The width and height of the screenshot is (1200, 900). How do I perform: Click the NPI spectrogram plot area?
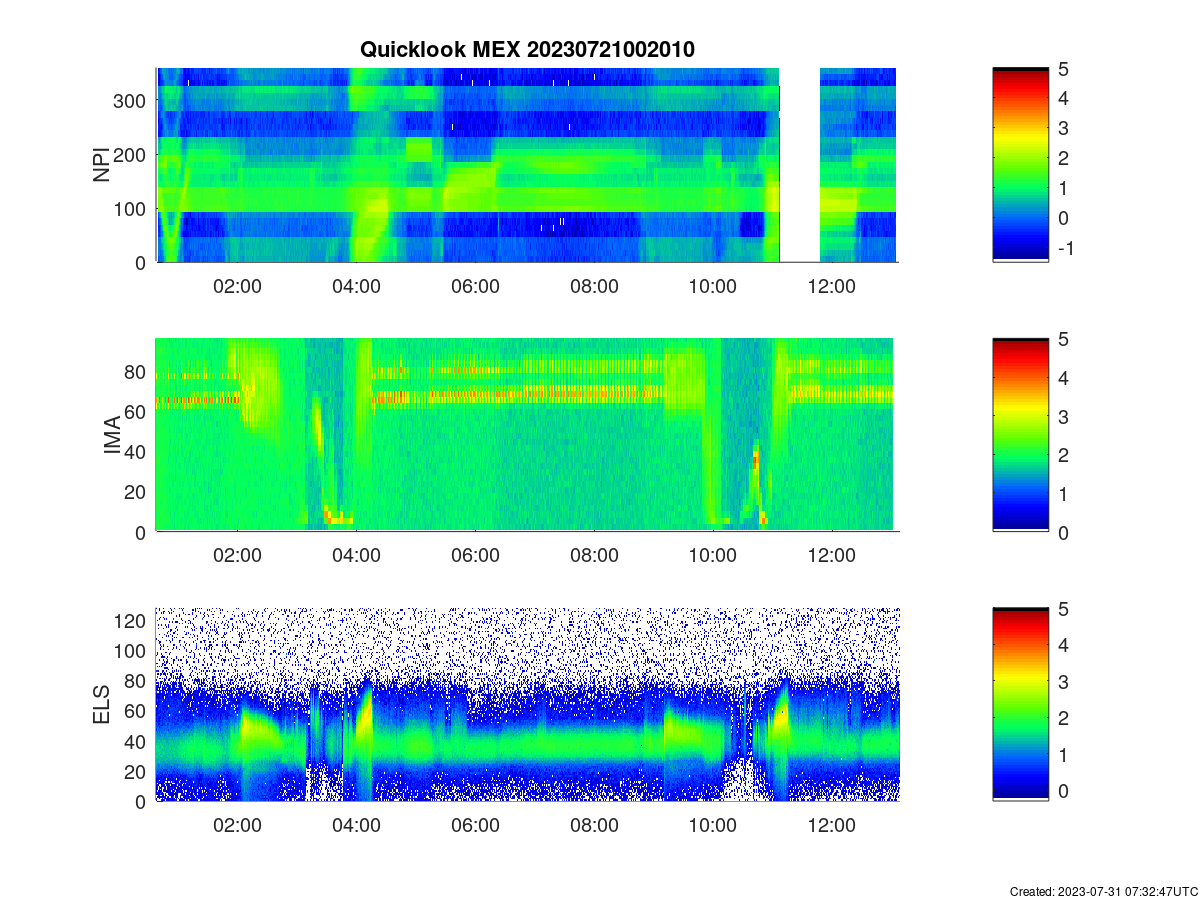[526, 165]
